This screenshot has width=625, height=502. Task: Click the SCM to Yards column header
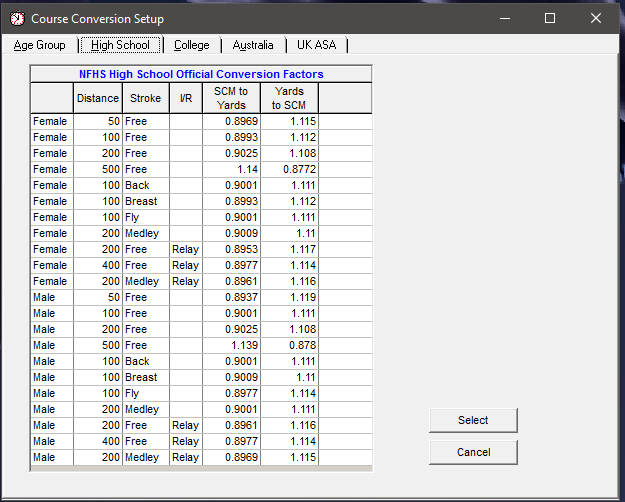coord(231,98)
